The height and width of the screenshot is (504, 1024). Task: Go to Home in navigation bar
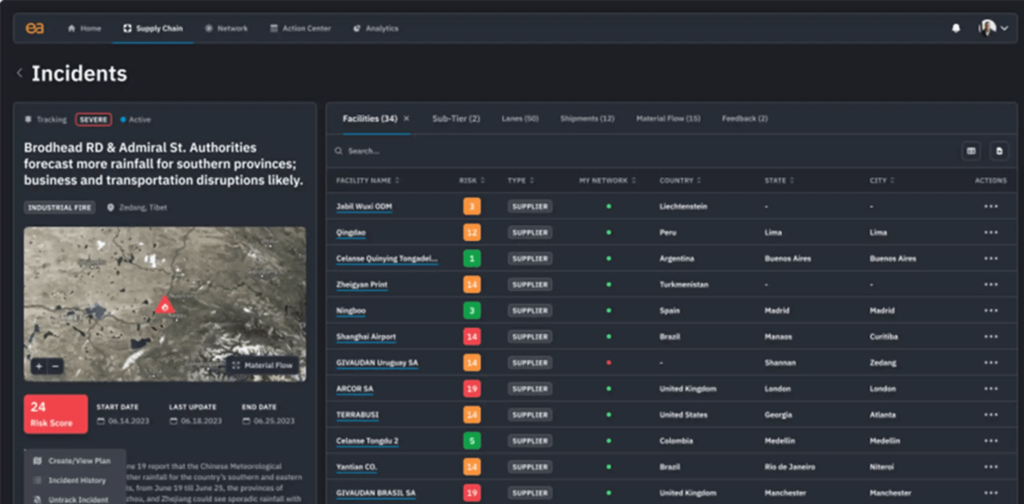click(x=85, y=29)
